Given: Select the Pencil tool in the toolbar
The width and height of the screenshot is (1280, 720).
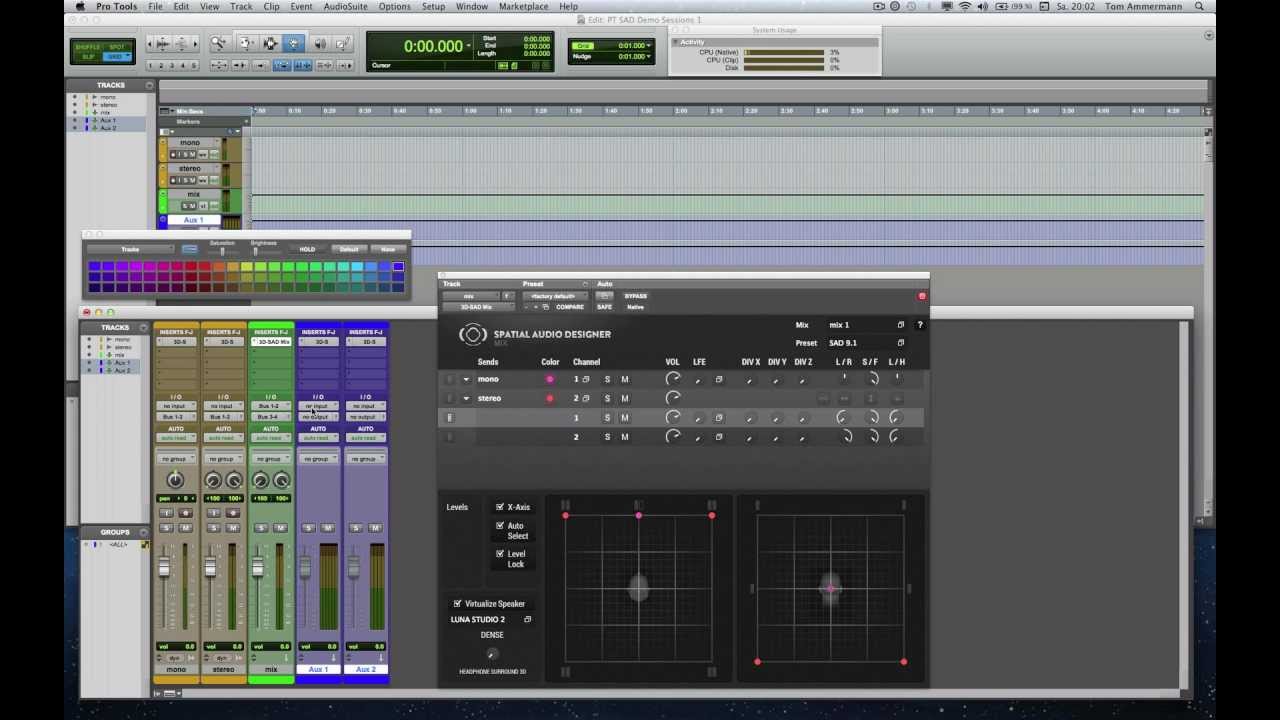Looking at the screenshot, I should pos(343,44).
